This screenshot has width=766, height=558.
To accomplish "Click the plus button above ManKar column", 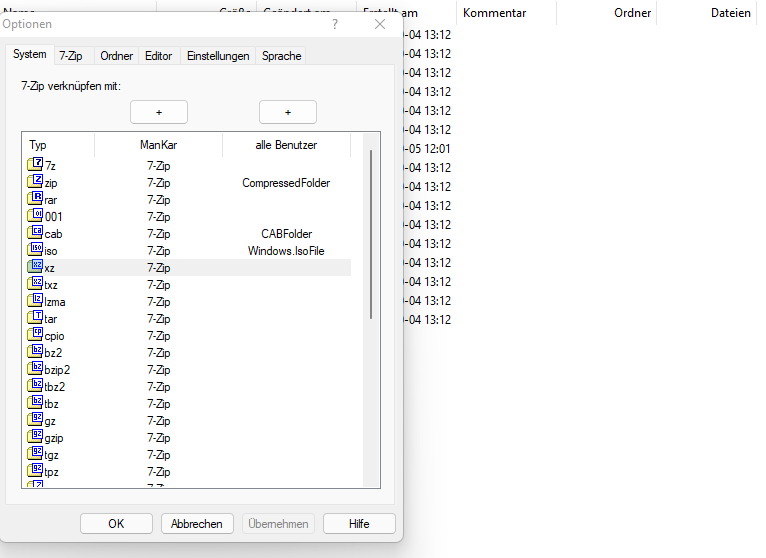I will (159, 112).
